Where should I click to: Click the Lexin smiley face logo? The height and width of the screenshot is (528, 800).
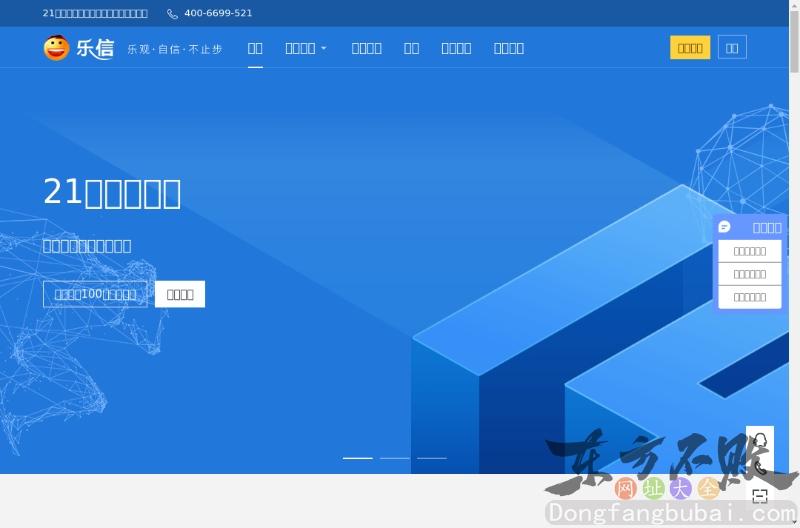[x=56, y=48]
